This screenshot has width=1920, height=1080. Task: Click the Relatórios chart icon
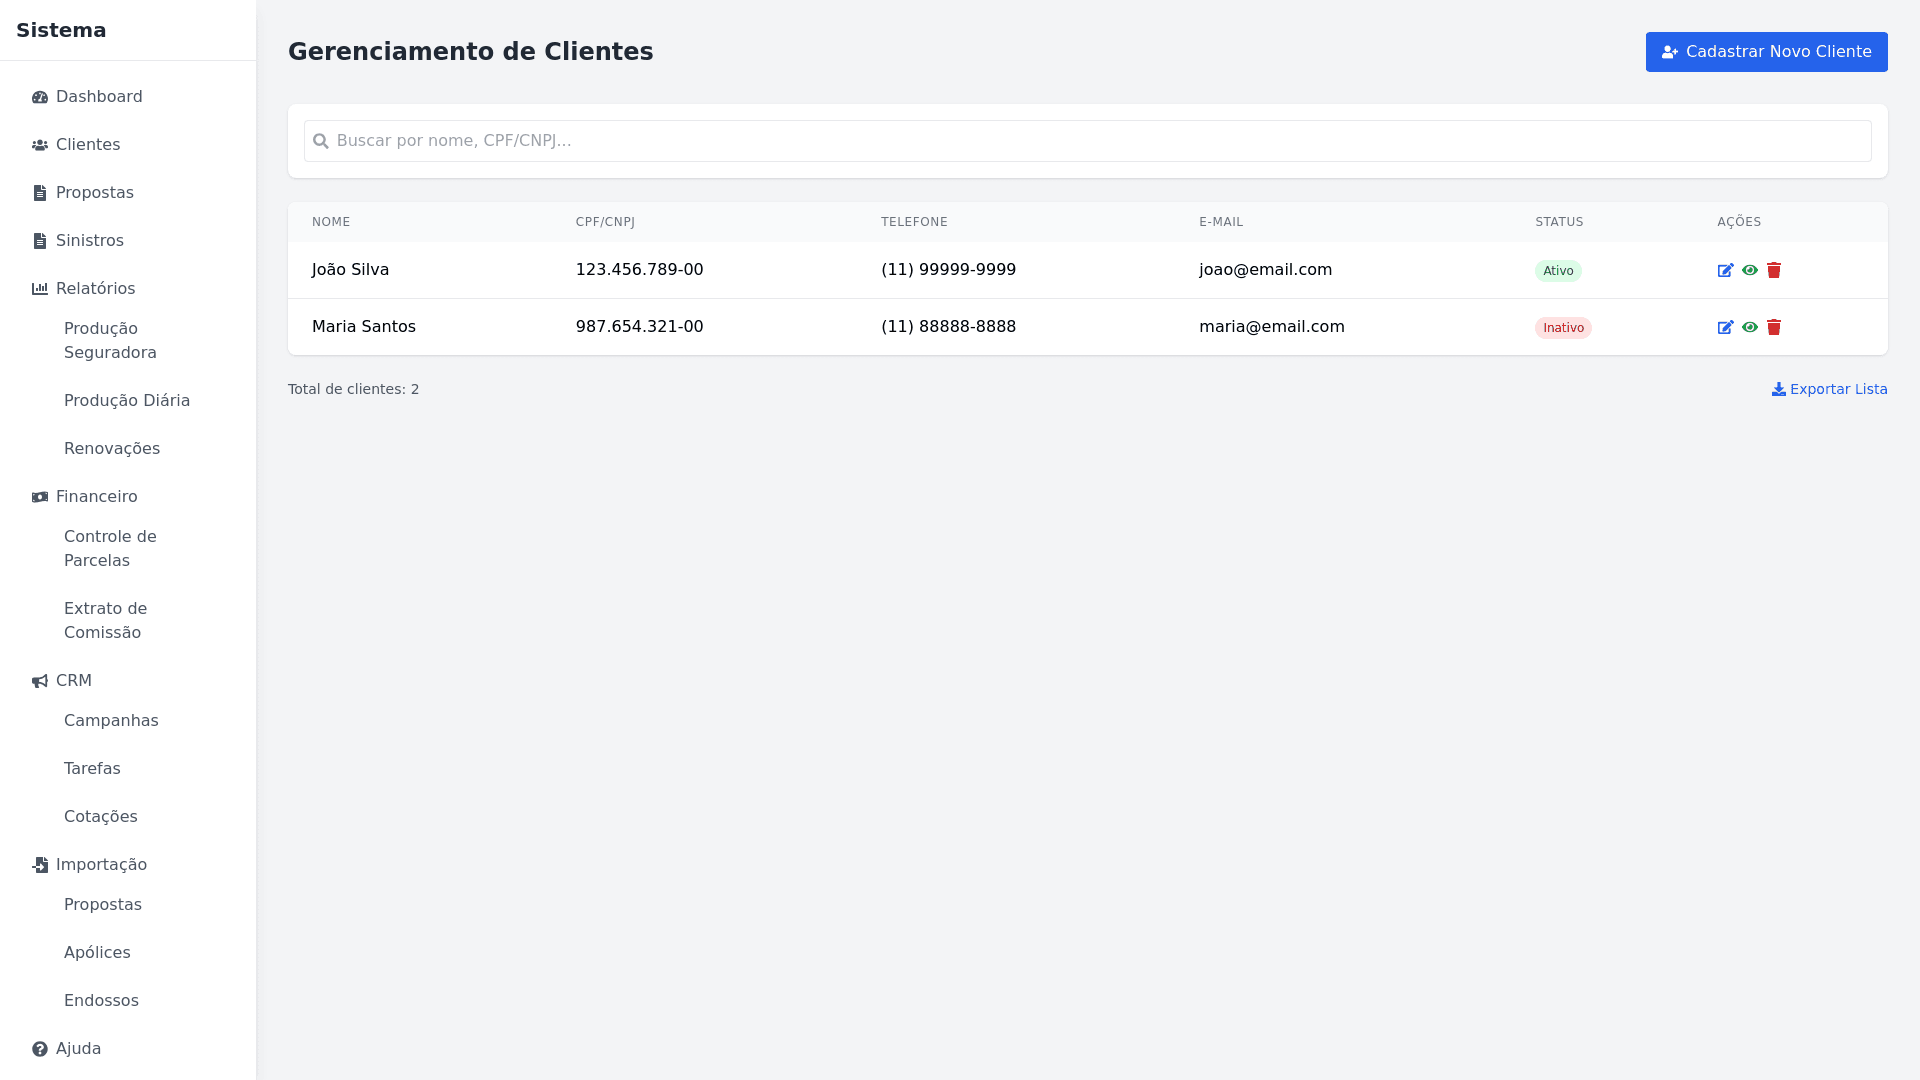[x=39, y=288]
